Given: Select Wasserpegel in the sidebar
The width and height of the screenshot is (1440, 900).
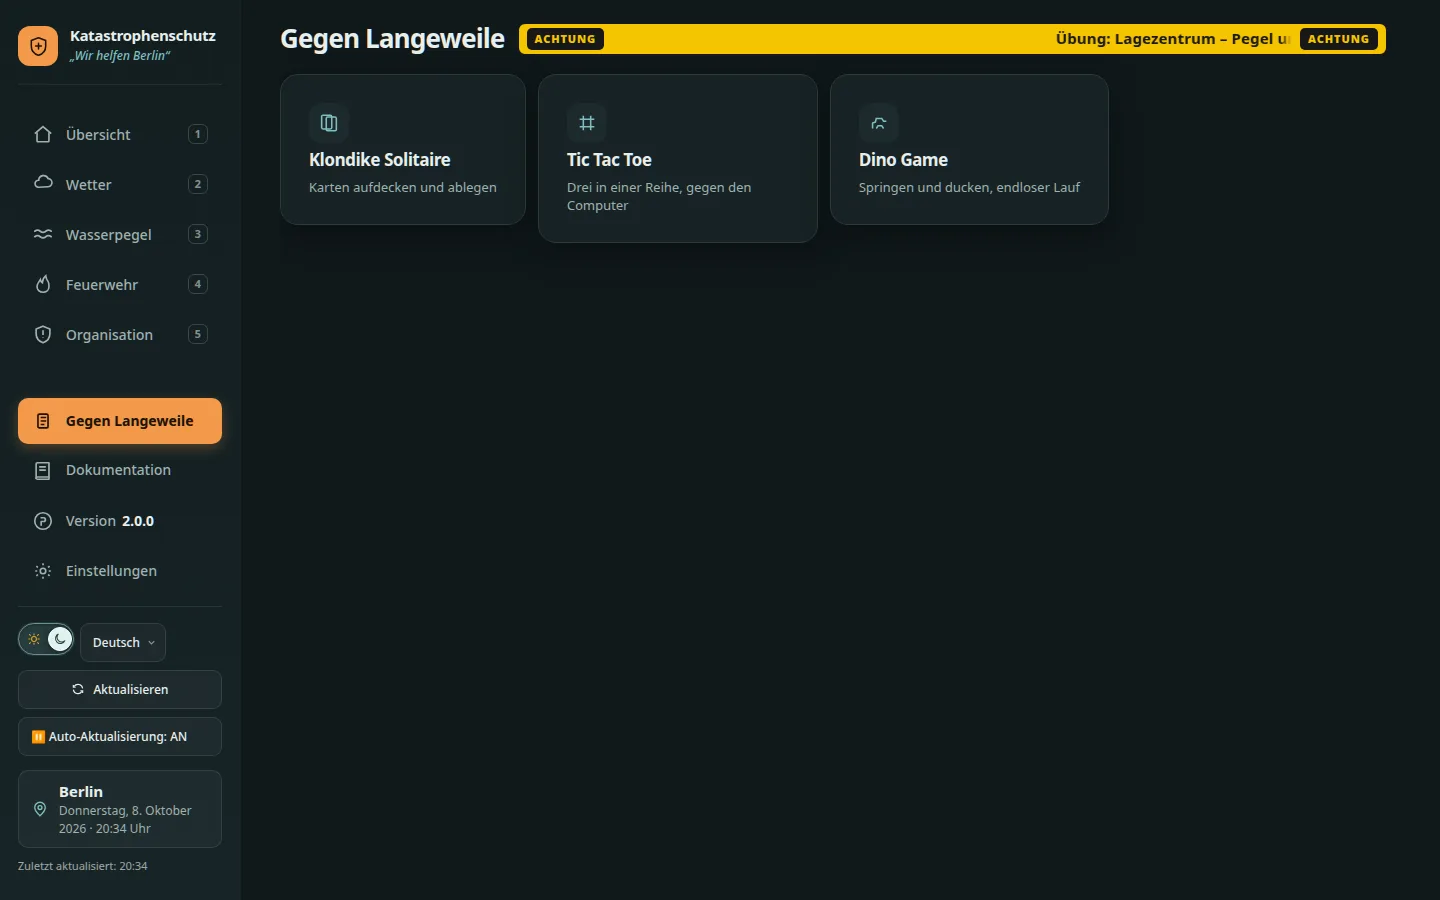Looking at the screenshot, I should 120,234.
